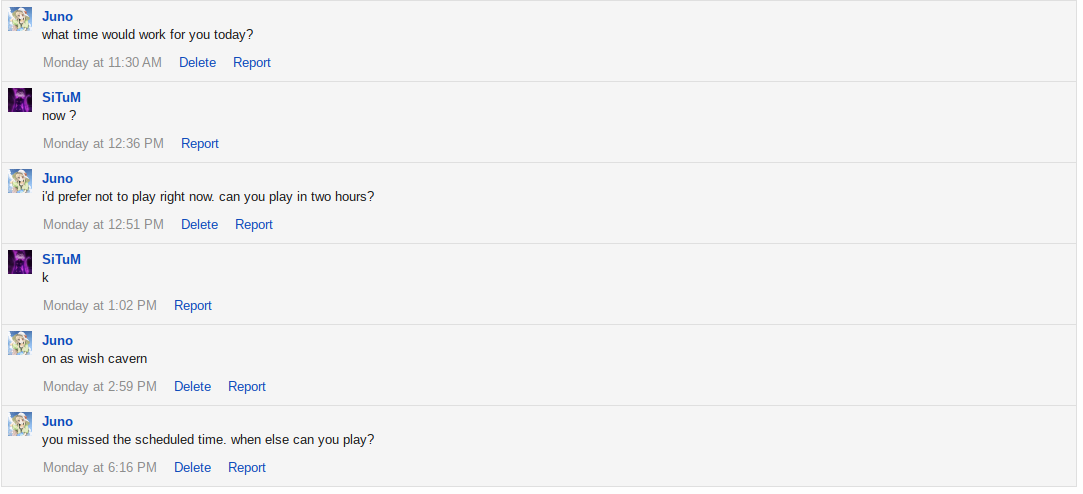1083x494 pixels.
Task: Report the 2:59 PM message
Action: click(247, 386)
